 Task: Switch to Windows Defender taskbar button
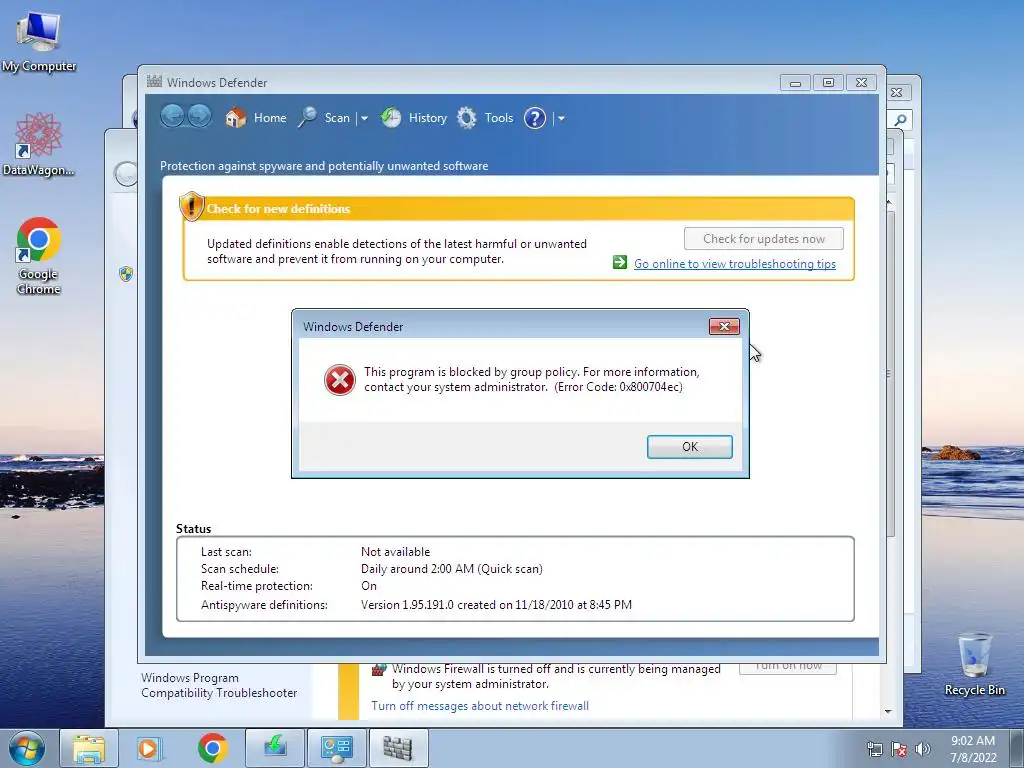tap(398, 748)
